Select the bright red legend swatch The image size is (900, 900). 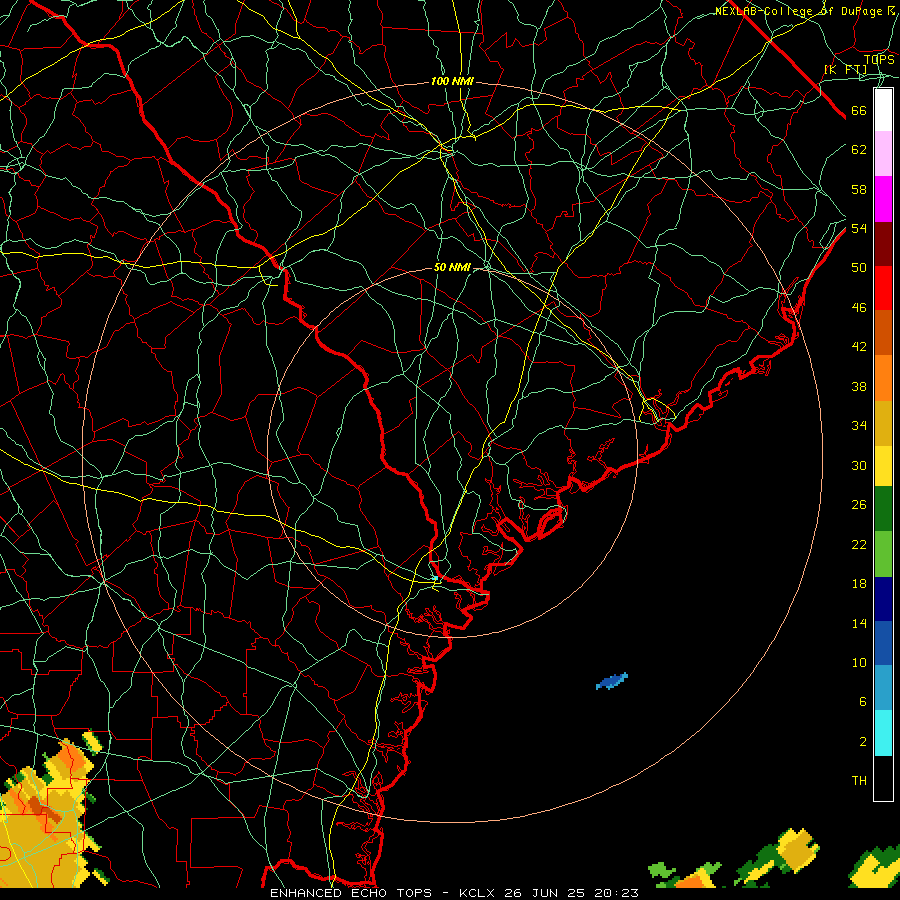point(883,288)
